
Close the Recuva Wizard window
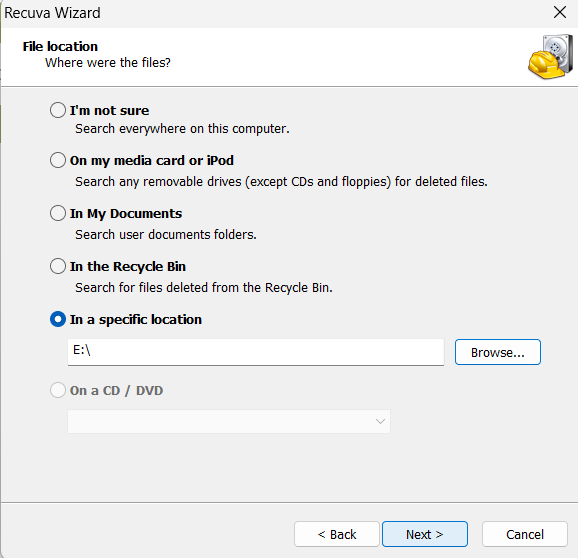pos(560,13)
